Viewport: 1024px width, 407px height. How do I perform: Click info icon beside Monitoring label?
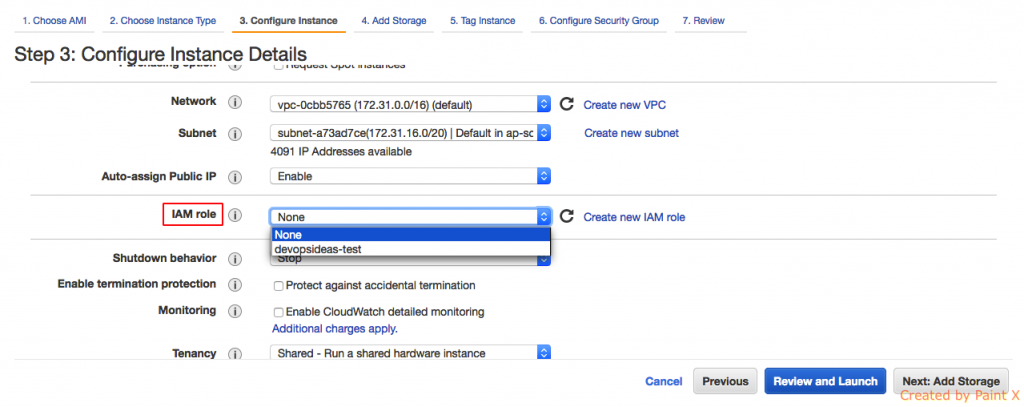pyautogui.click(x=236, y=311)
